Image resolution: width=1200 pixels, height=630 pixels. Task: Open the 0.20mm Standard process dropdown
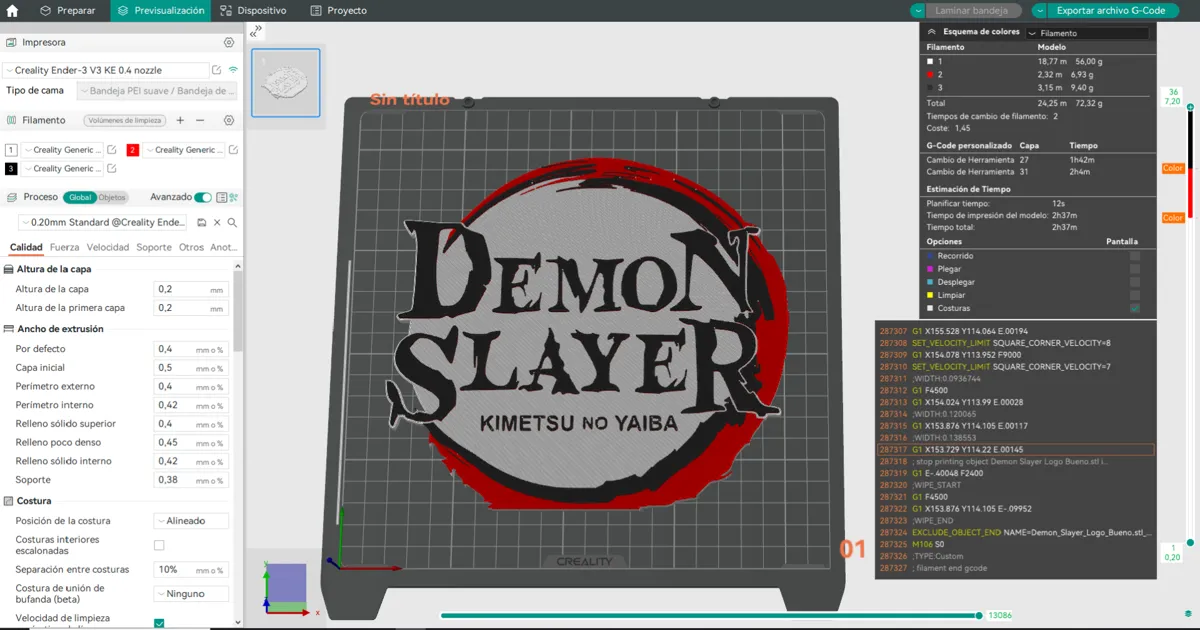[x=104, y=222]
